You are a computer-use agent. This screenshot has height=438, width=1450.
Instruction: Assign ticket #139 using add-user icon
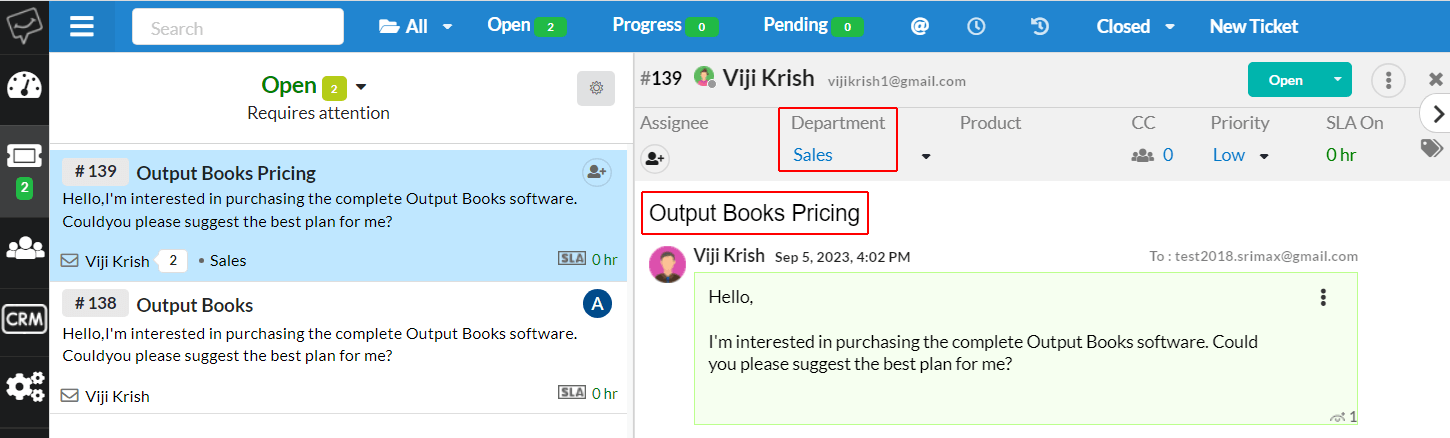click(597, 173)
